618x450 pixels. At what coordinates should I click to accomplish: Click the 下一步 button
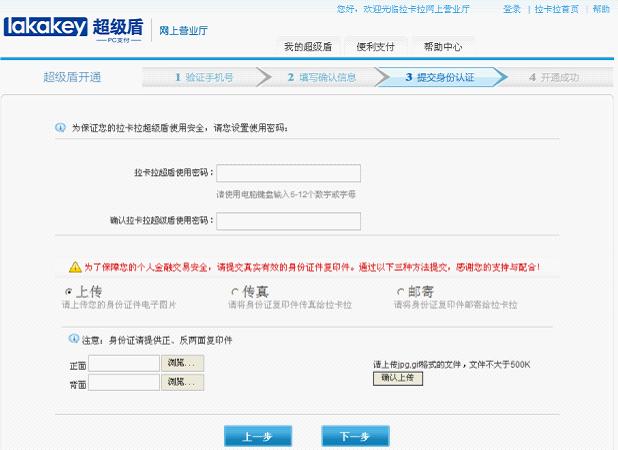(x=355, y=436)
